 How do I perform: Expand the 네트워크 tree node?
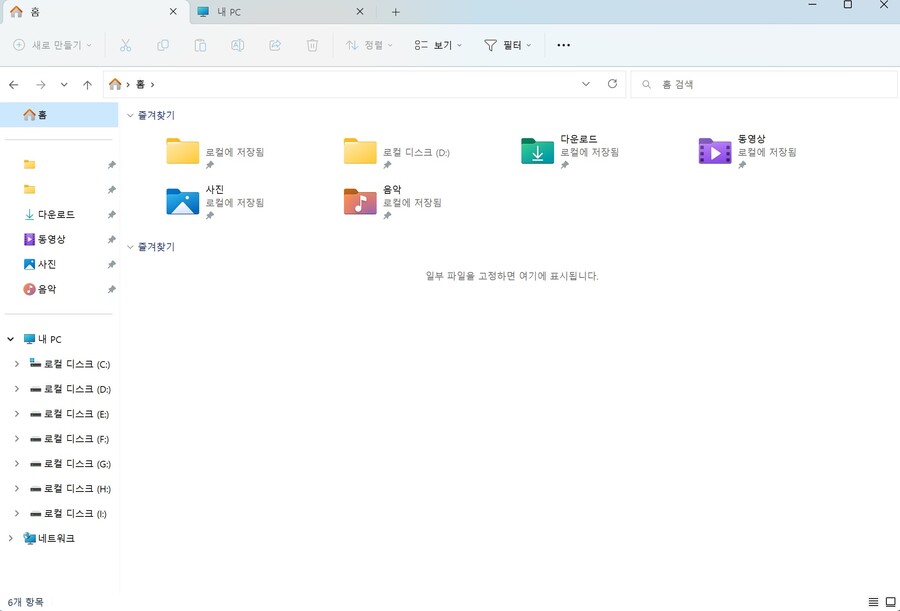(x=10, y=538)
